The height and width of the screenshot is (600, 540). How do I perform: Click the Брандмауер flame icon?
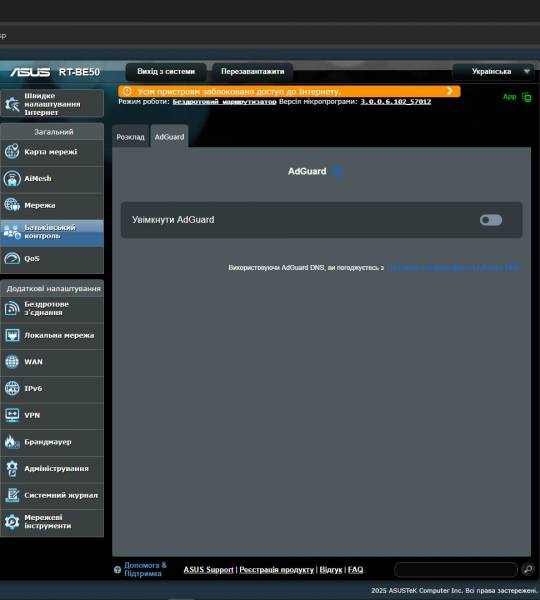[x=12, y=442]
